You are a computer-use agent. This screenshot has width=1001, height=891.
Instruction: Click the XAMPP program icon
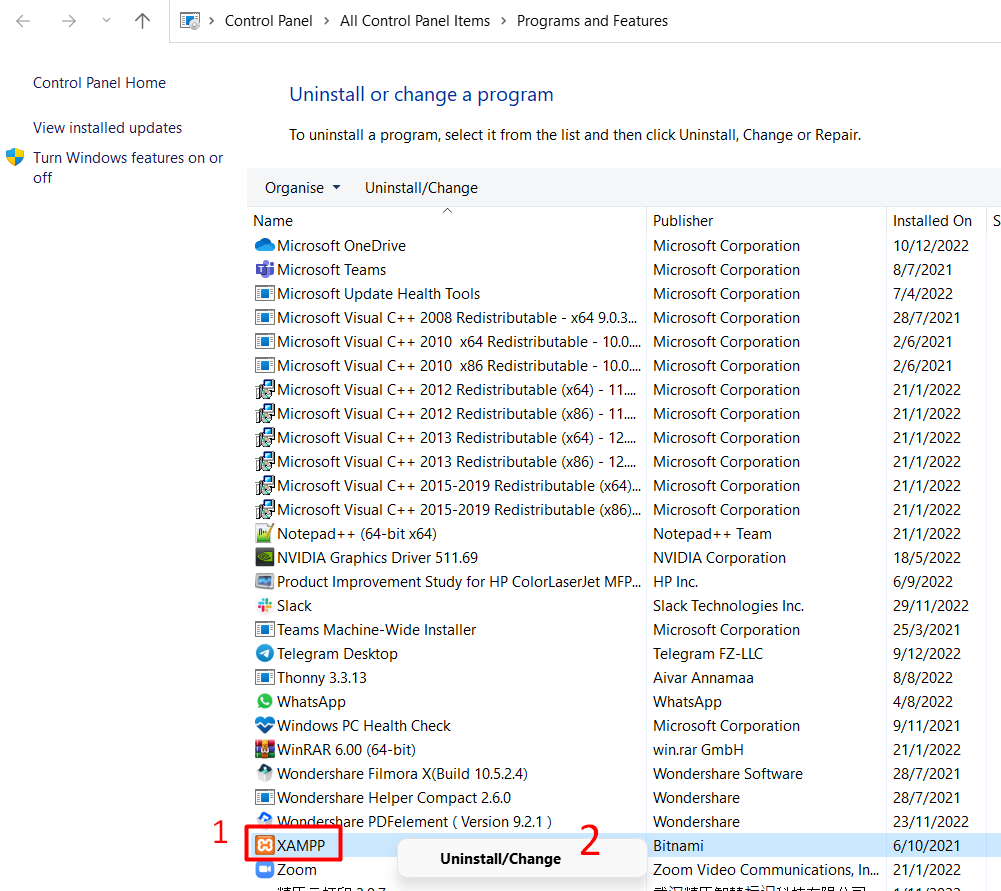(x=264, y=845)
